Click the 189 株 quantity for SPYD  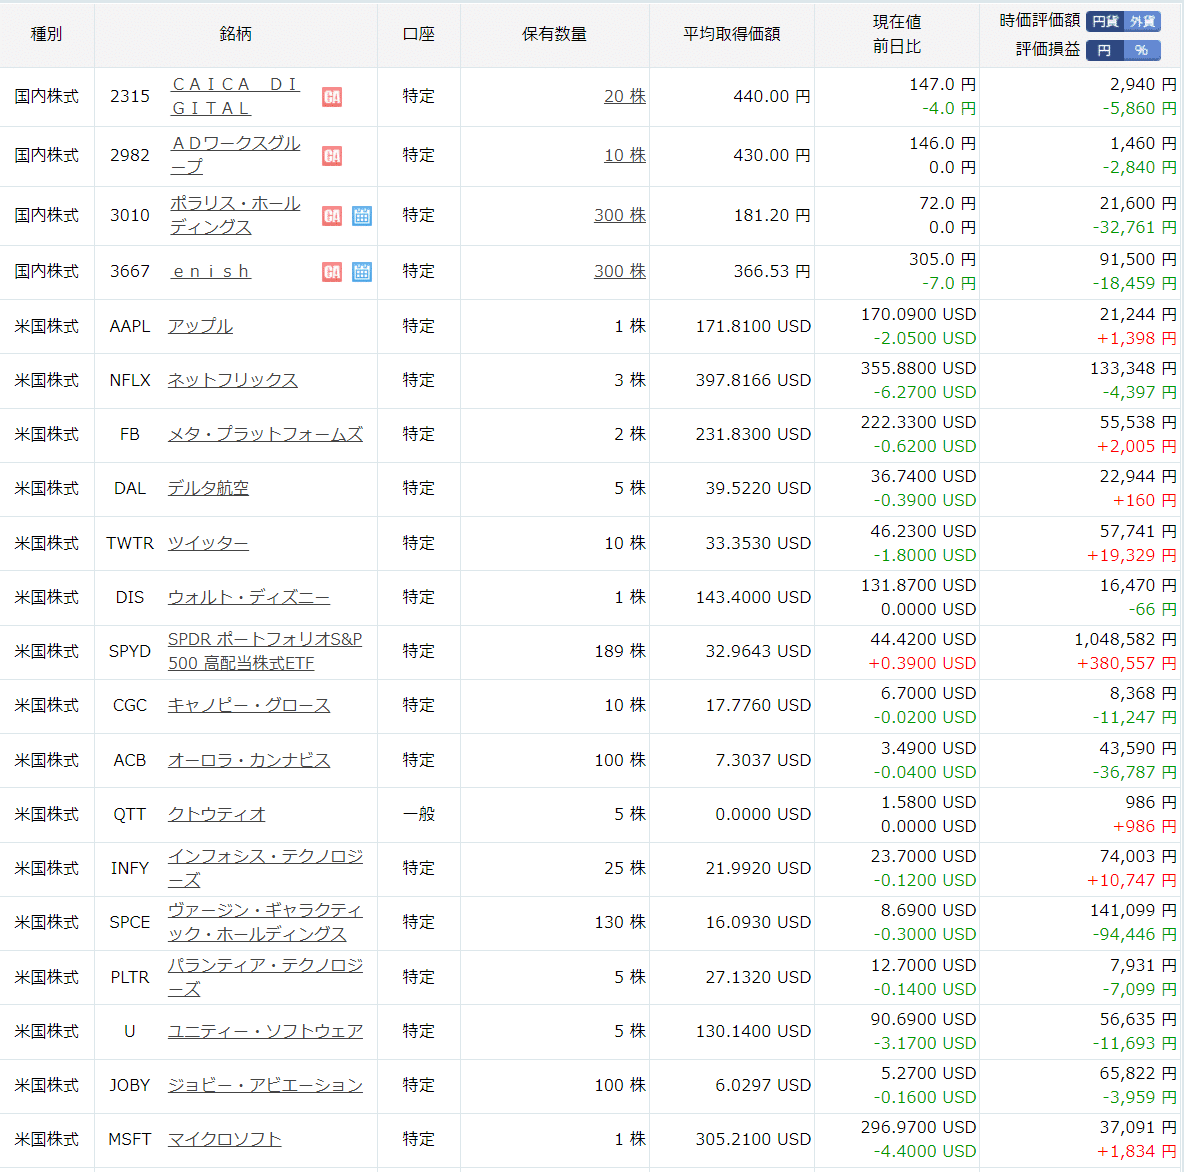pyautogui.click(x=619, y=651)
